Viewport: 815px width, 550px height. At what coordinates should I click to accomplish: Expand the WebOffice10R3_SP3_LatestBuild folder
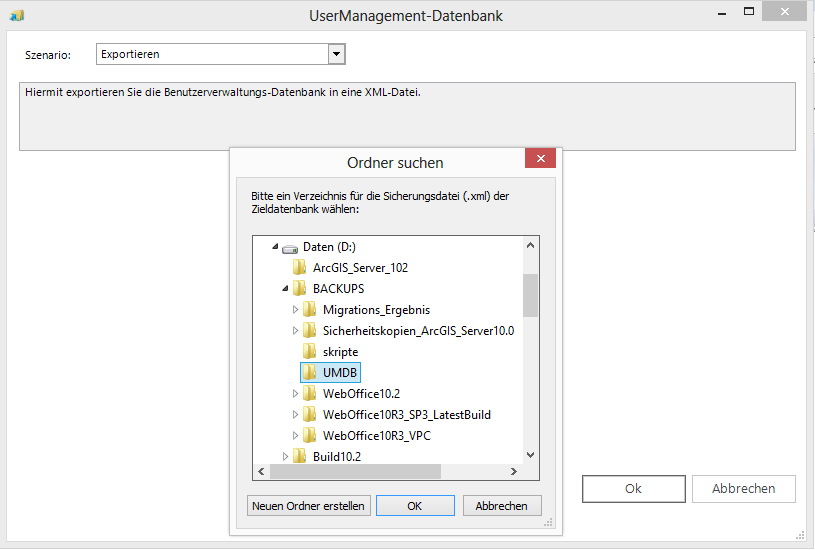pos(295,414)
